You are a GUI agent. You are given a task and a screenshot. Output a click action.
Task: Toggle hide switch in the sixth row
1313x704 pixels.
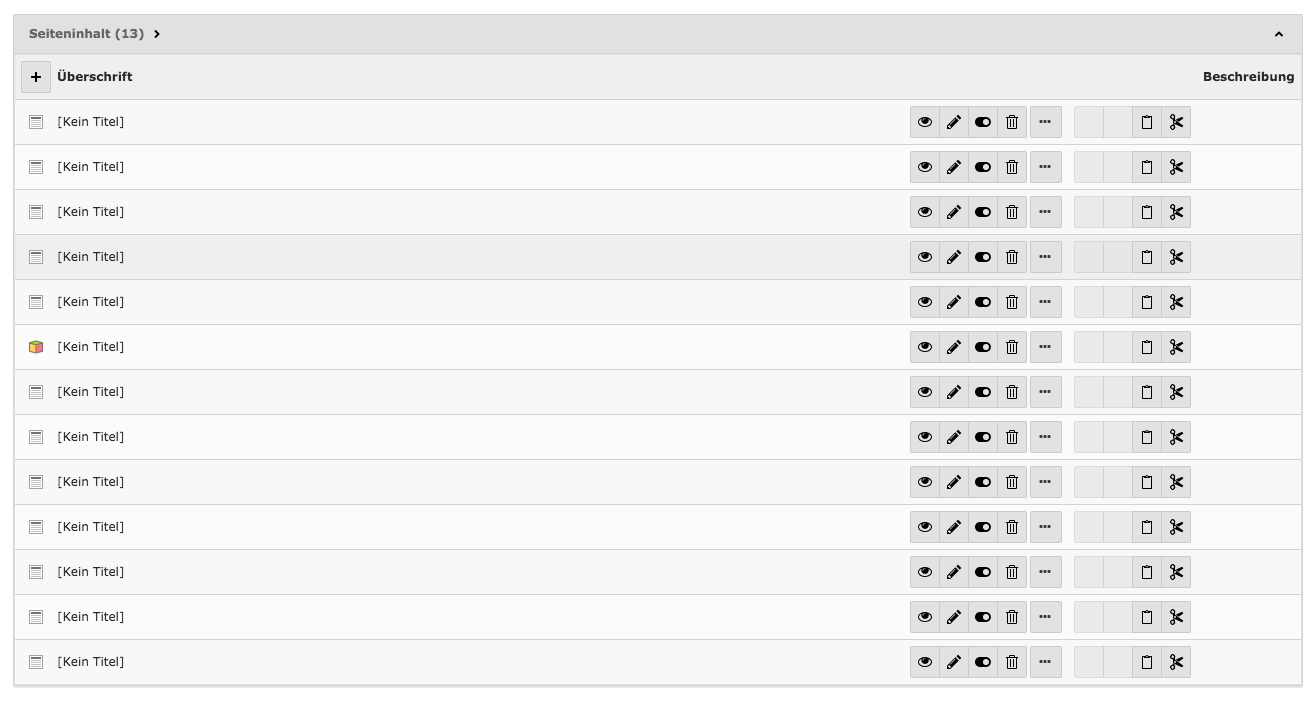tap(983, 347)
